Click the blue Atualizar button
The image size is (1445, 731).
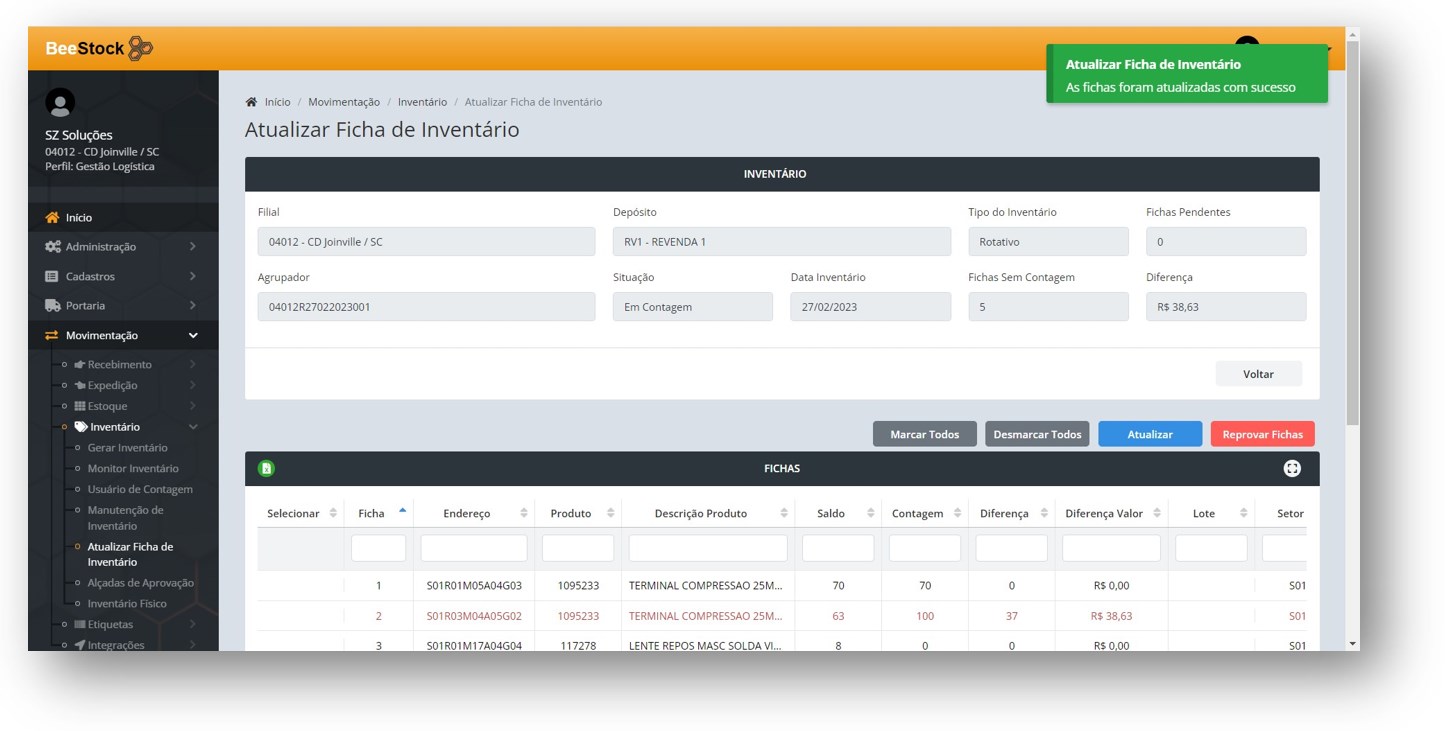click(1150, 434)
